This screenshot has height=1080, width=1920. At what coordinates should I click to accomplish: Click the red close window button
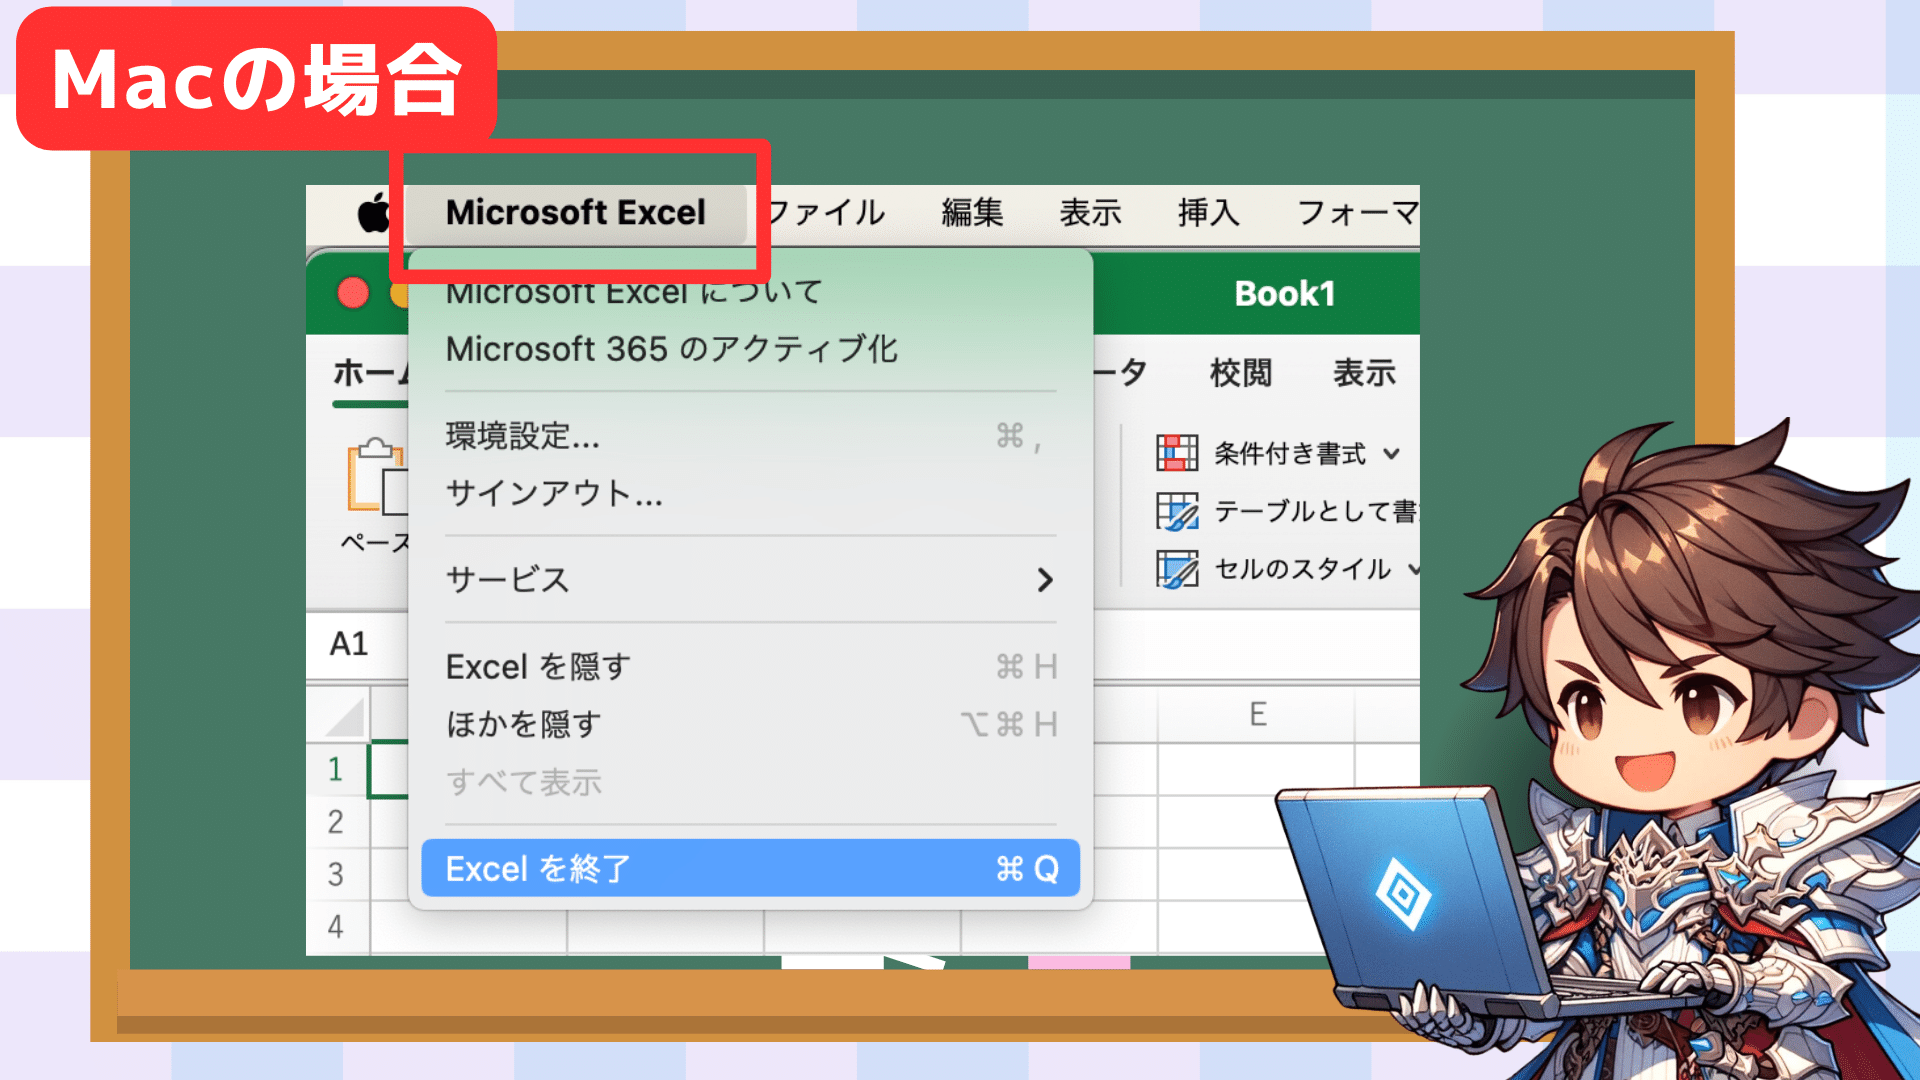352,293
